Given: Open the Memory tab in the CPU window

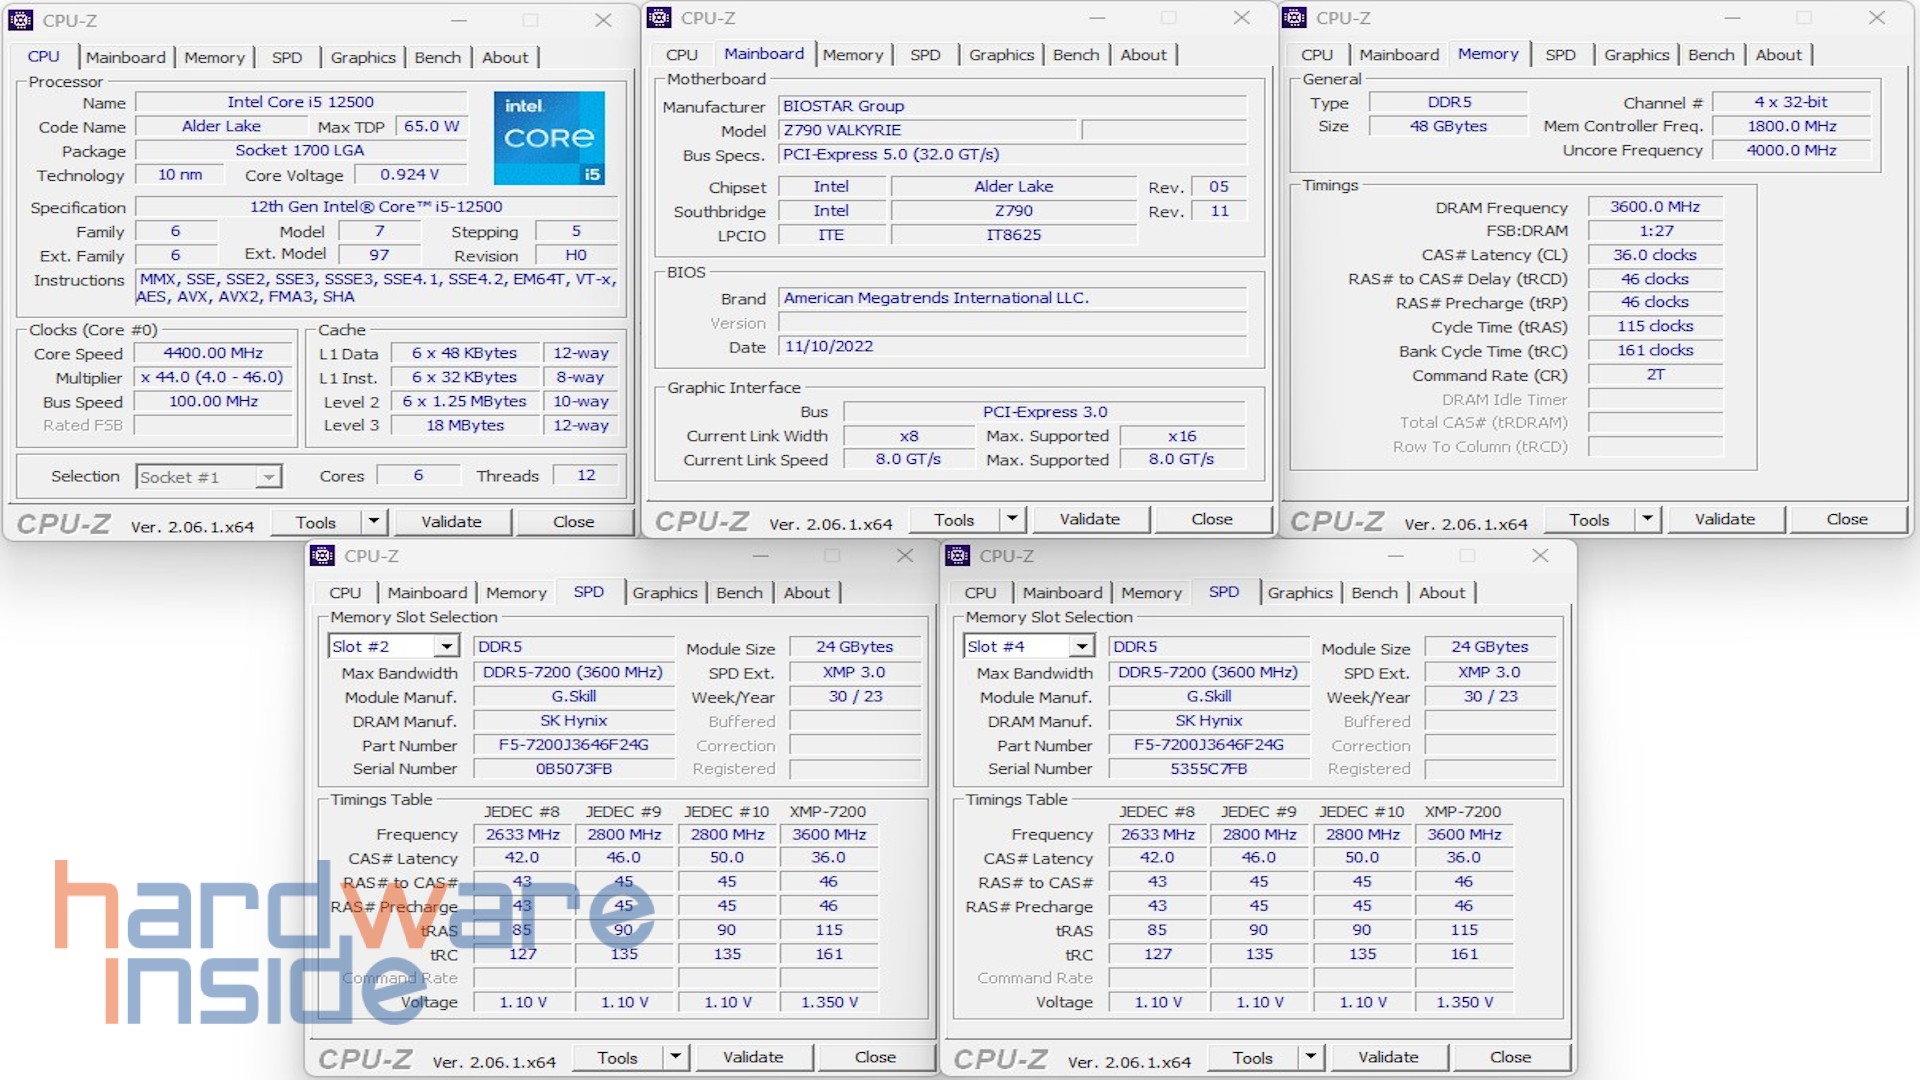Looking at the screenshot, I should (x=214, y=58).
